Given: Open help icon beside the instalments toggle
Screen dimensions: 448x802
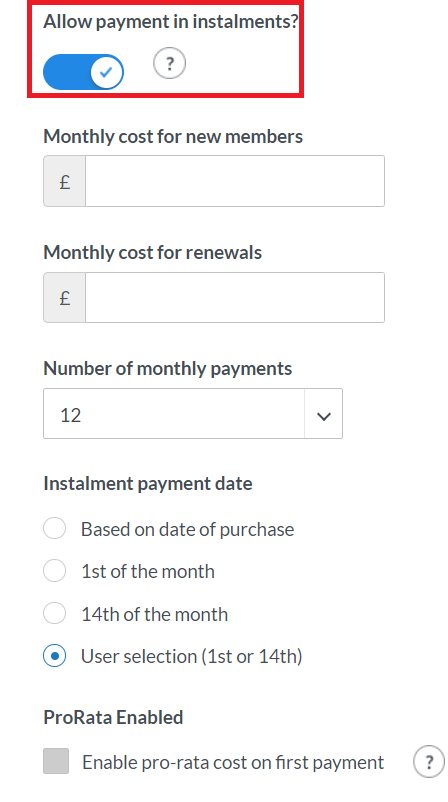Looking at the screenshot, I should pyautogui.click(x=169, y=63).
